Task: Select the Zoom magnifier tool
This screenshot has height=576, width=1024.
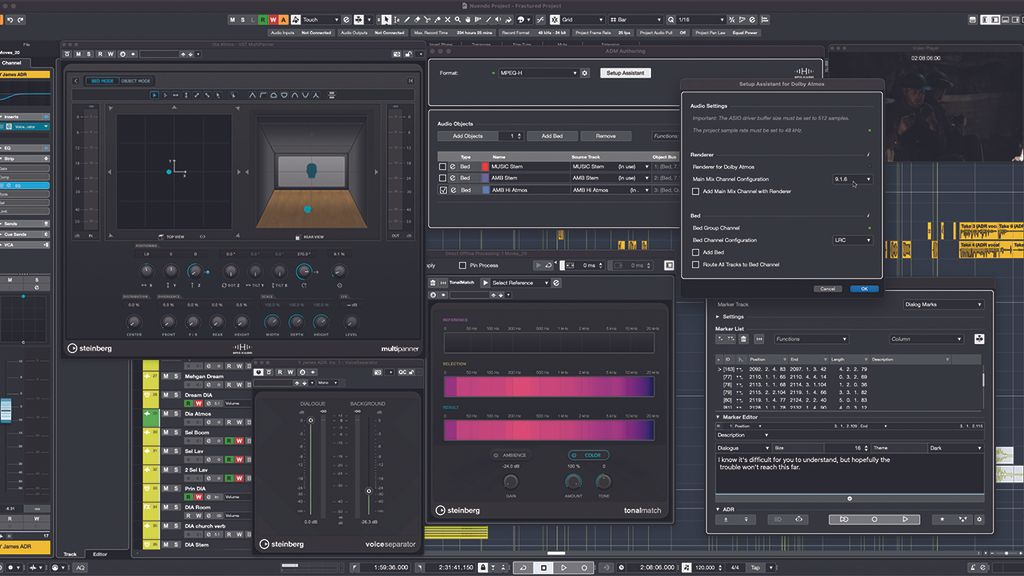Action: coord(458,20)
